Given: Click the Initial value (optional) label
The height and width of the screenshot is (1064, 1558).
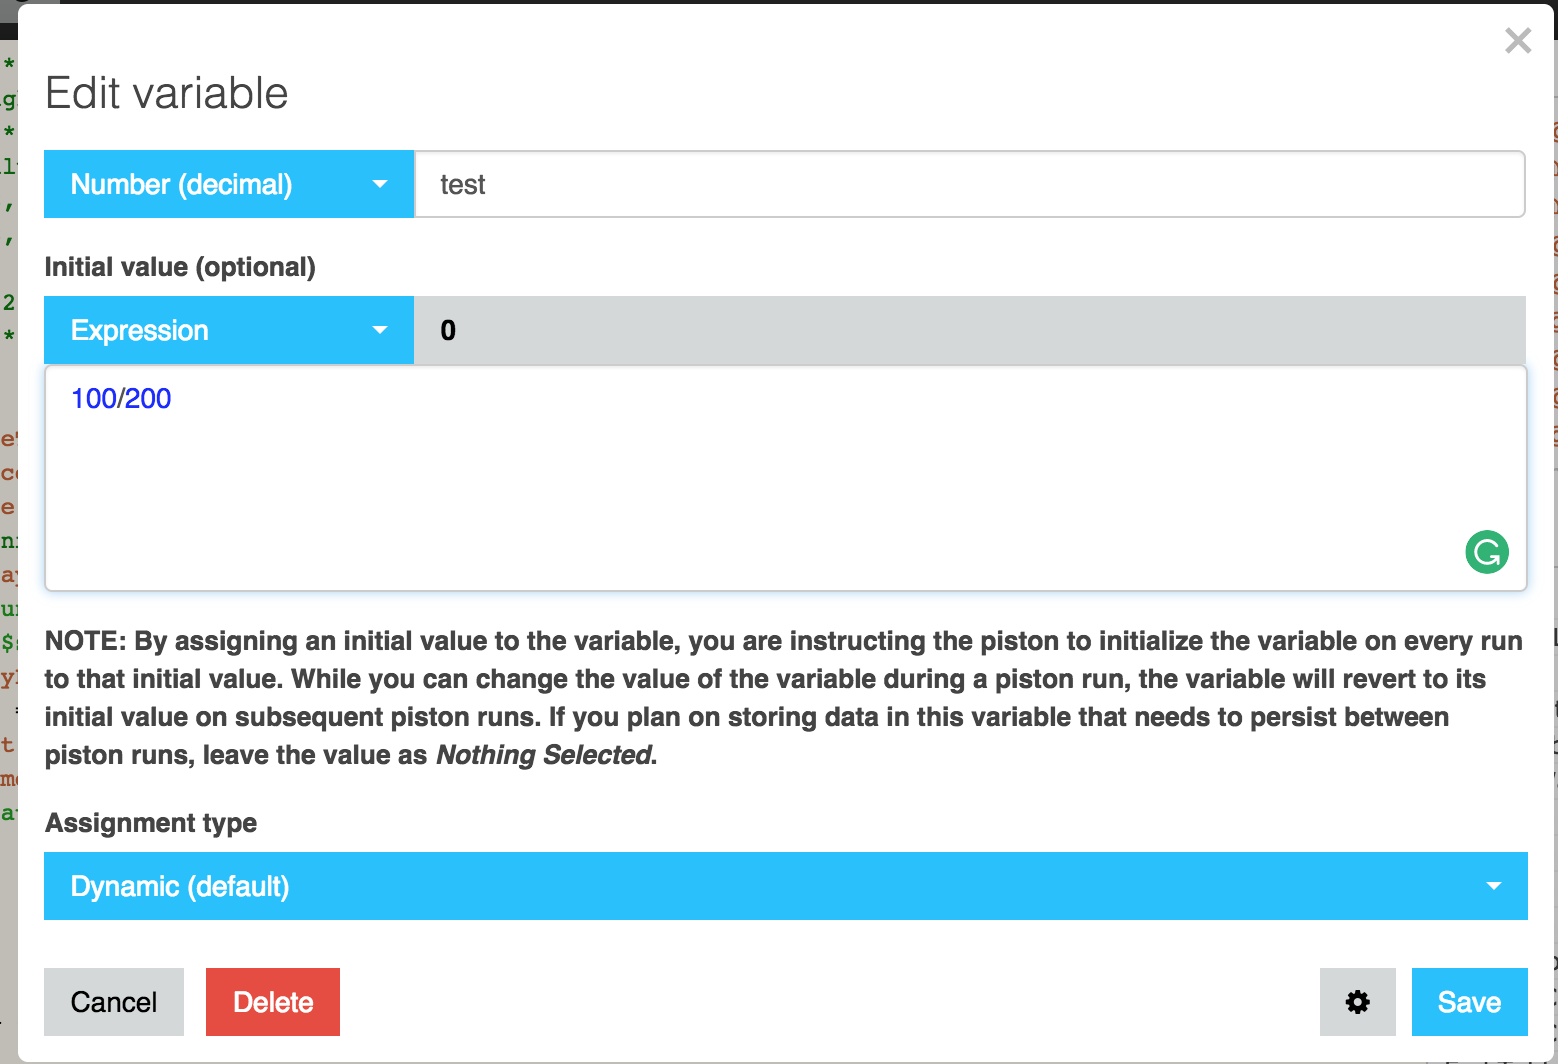Looking at the screenshot, I should [180, 267].
